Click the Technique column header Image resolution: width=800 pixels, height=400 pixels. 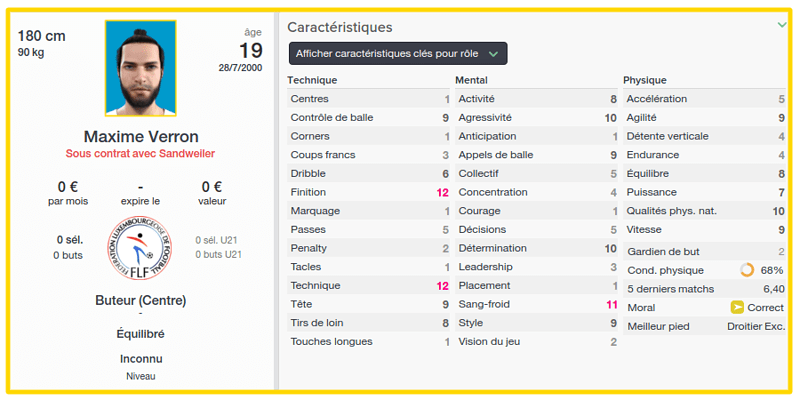pos(312,80)
